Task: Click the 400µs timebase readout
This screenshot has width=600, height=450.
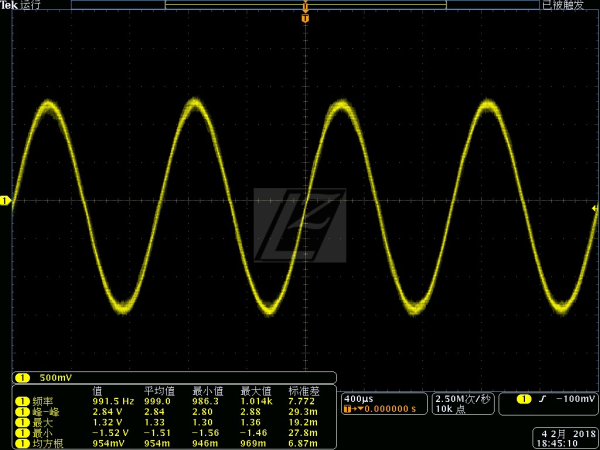Action: click(359, 399)
